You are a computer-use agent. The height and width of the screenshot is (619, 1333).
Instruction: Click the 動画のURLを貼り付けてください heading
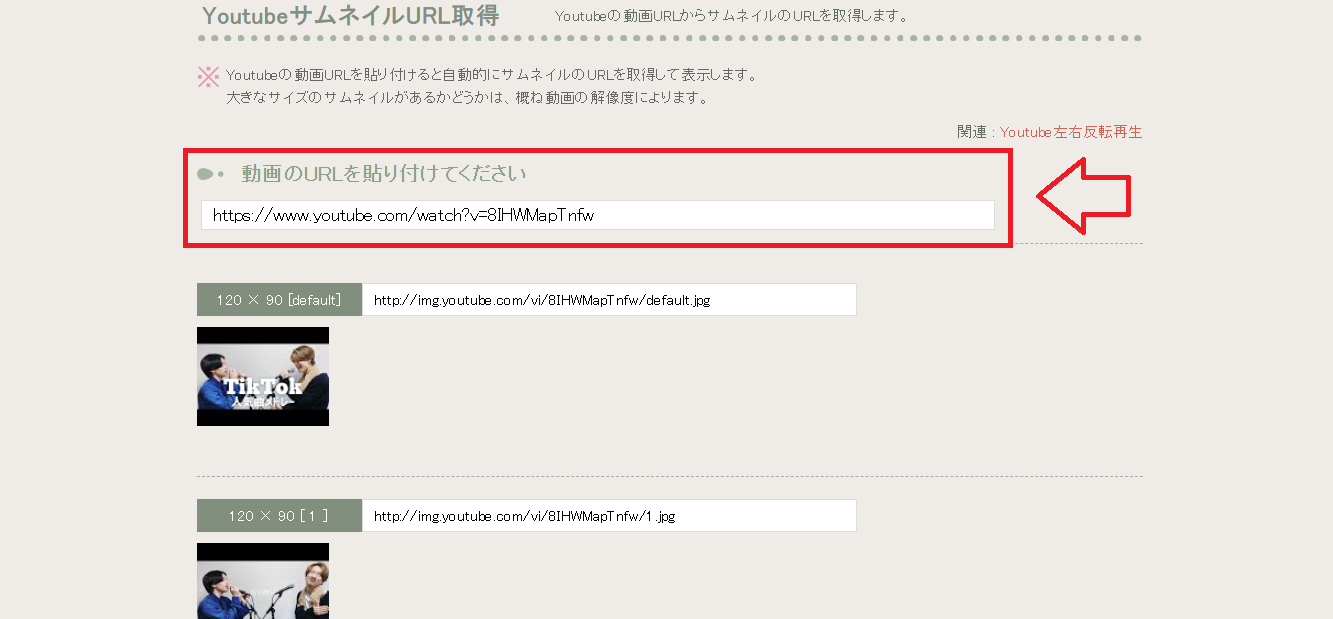[x=383, y=174]
